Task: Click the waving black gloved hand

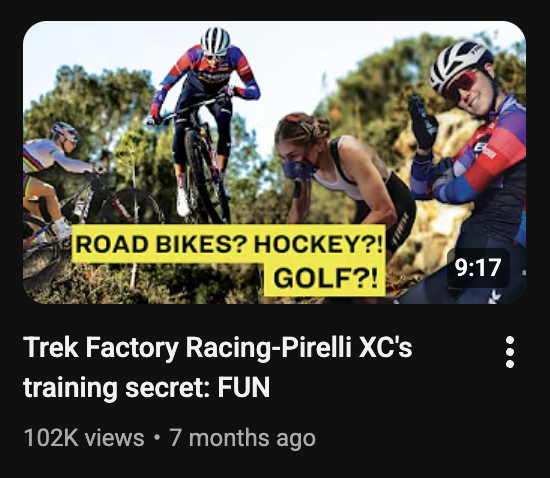Action: pyautogui.click(x=423, y=121)
